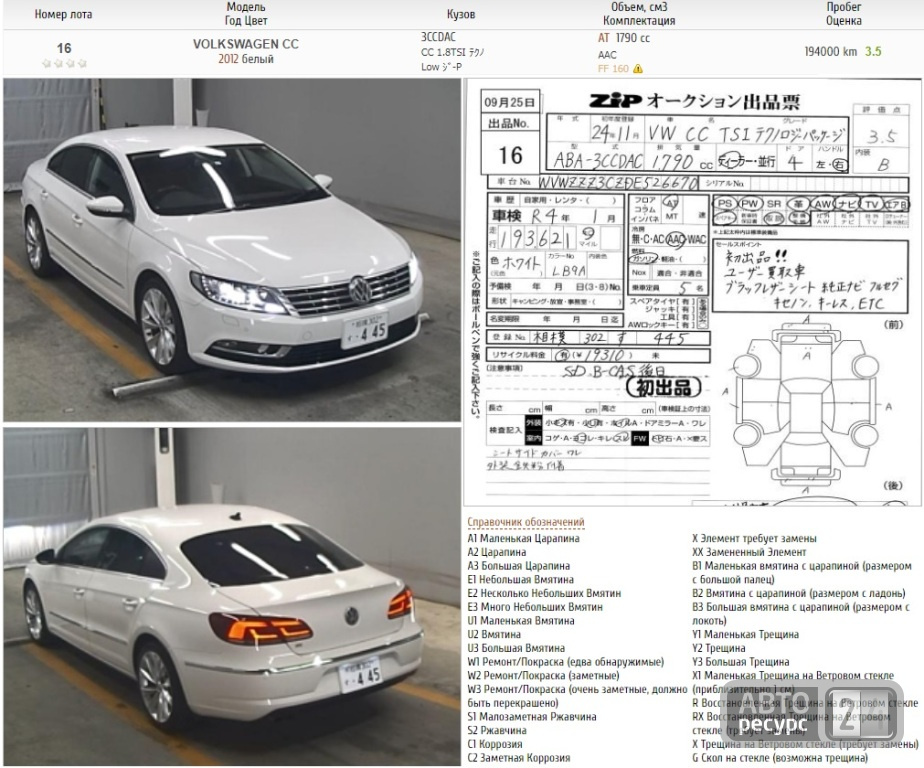Click the W2 Ремонт/Покраска (заметные) entry

pos(543,675)
